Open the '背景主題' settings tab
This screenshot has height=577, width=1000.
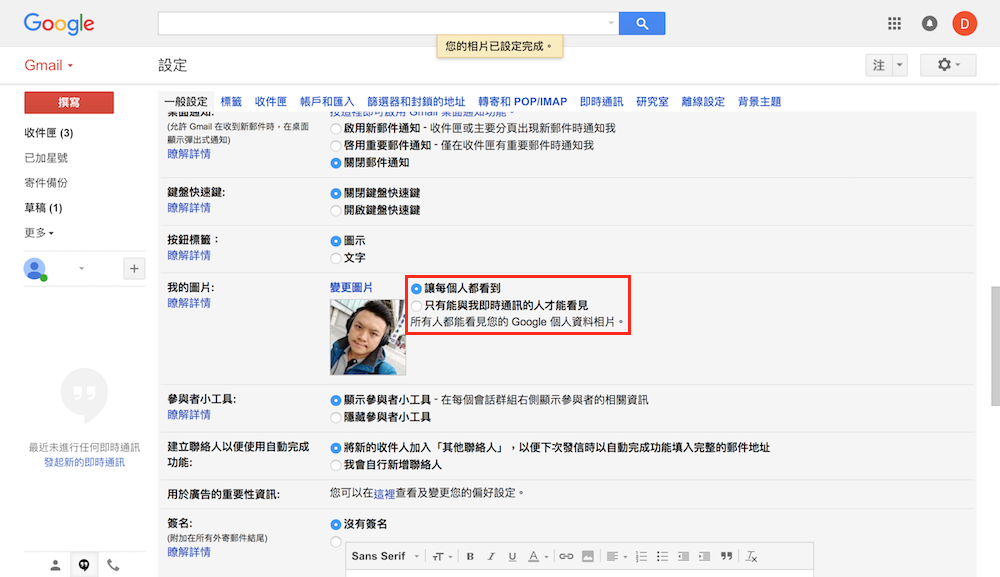(759, 102)
